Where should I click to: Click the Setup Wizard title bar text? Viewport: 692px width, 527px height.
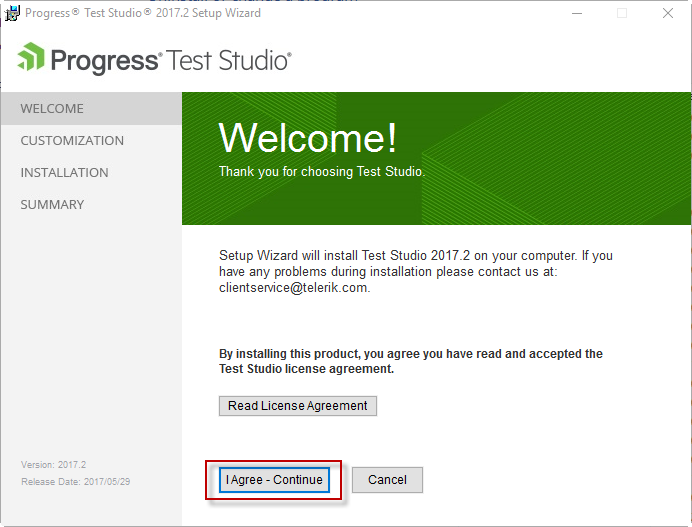coord(143,13)
